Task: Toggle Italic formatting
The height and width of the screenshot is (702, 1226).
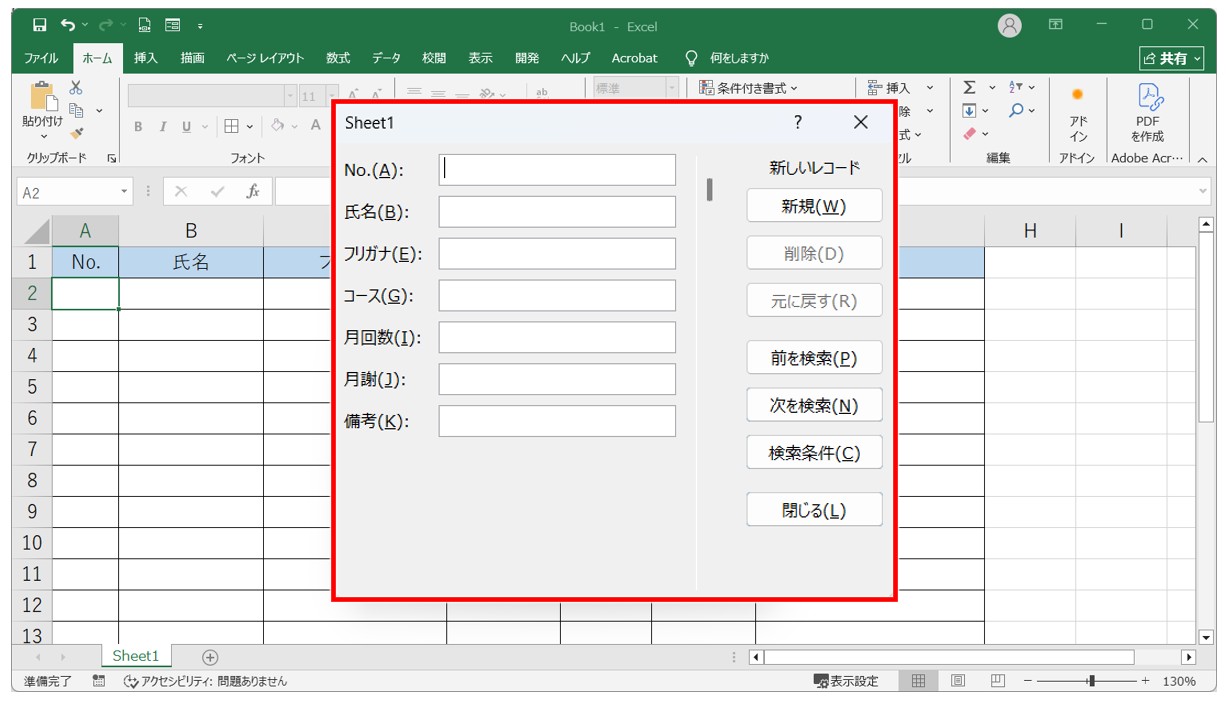Action: (162, 126)
